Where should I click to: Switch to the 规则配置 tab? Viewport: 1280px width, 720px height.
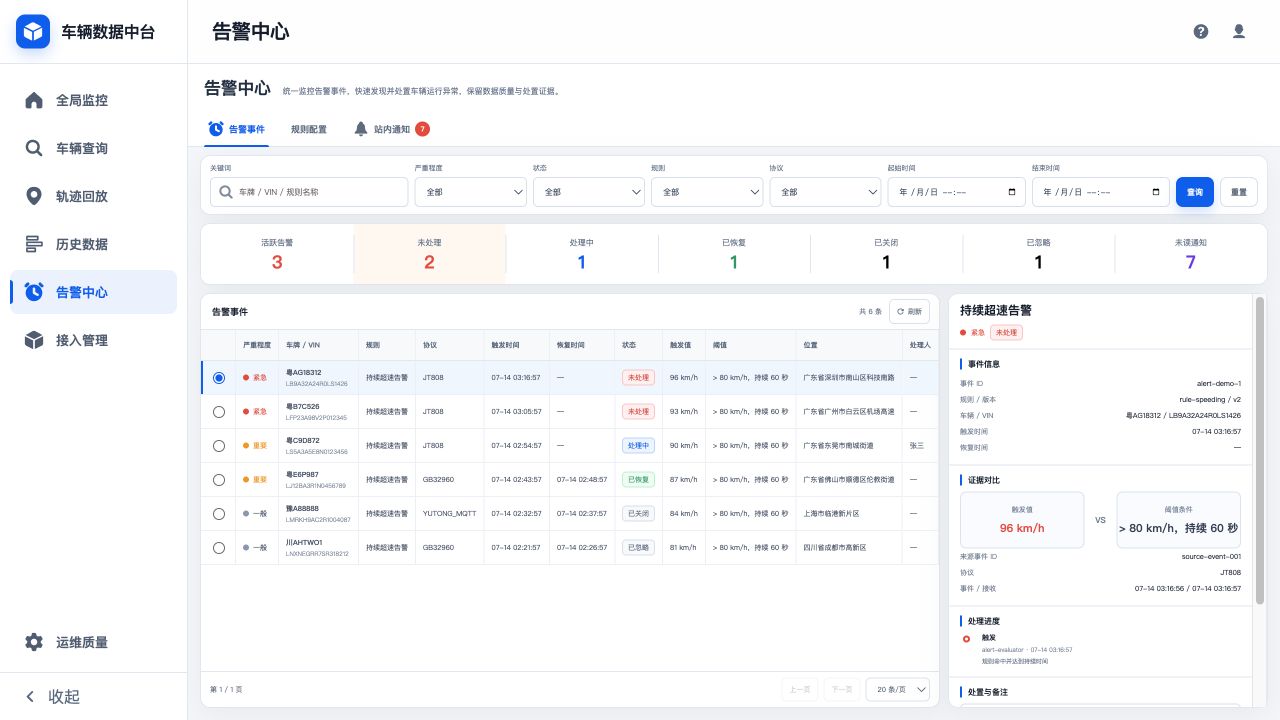coord(308,129)
